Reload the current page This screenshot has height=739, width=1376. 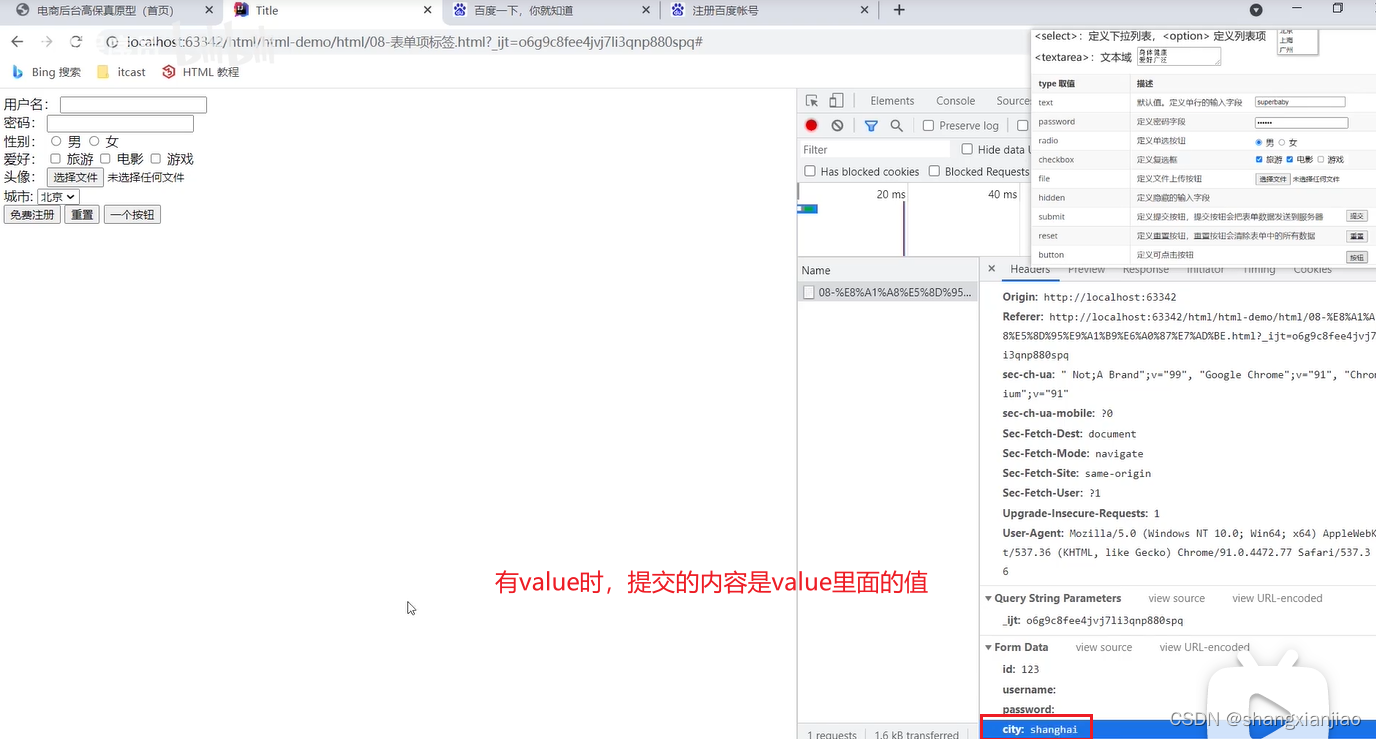[76, 42]
